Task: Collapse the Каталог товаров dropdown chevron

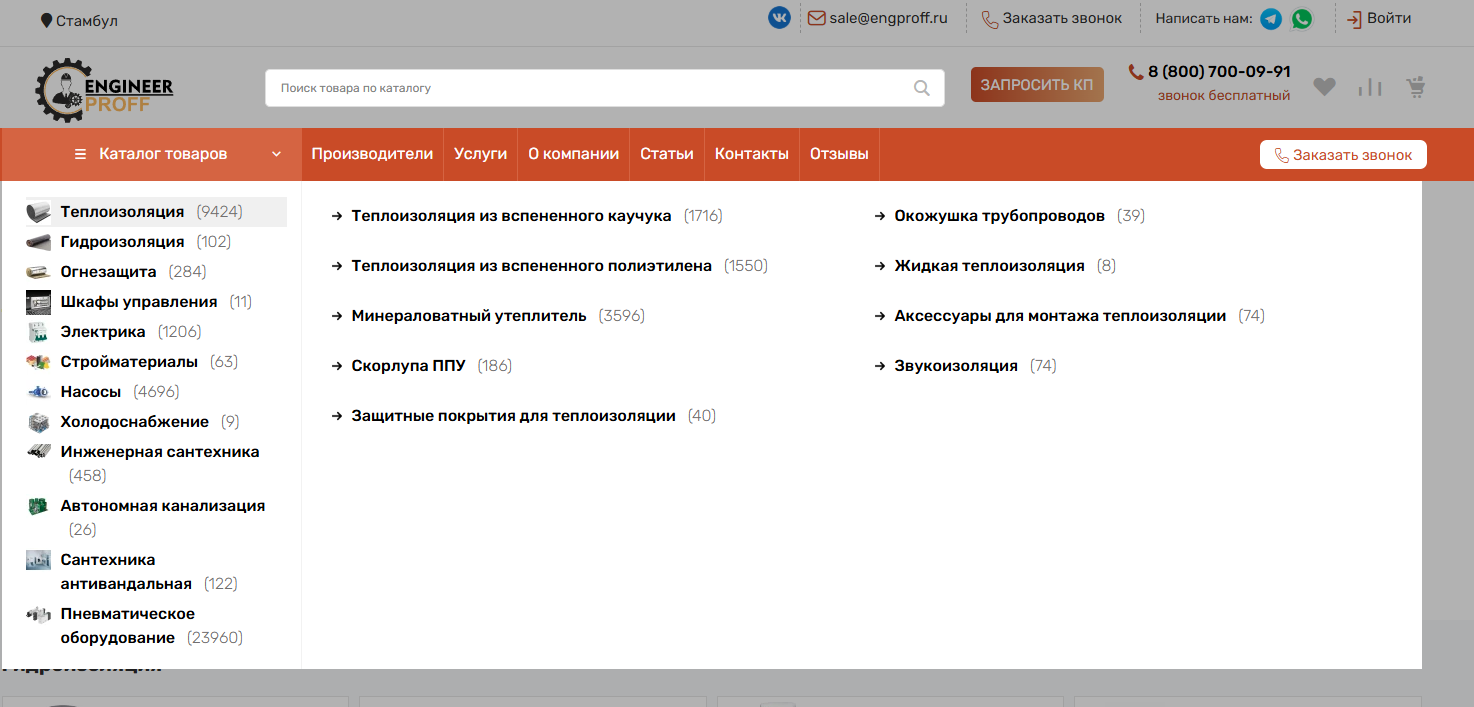Action: (276, 154)
